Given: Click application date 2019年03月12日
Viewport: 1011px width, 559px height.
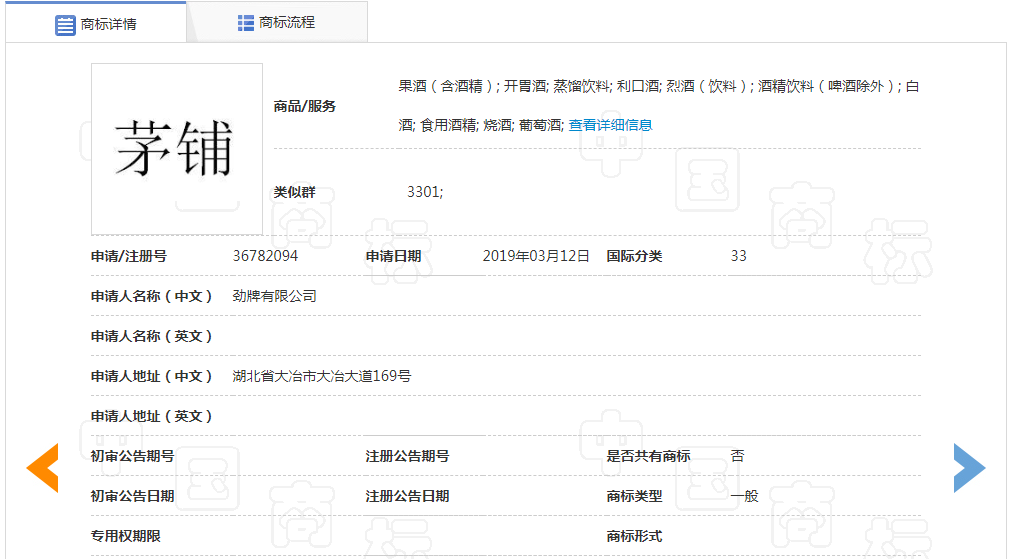Looking at the screenshot, I should tap(536, 256).
